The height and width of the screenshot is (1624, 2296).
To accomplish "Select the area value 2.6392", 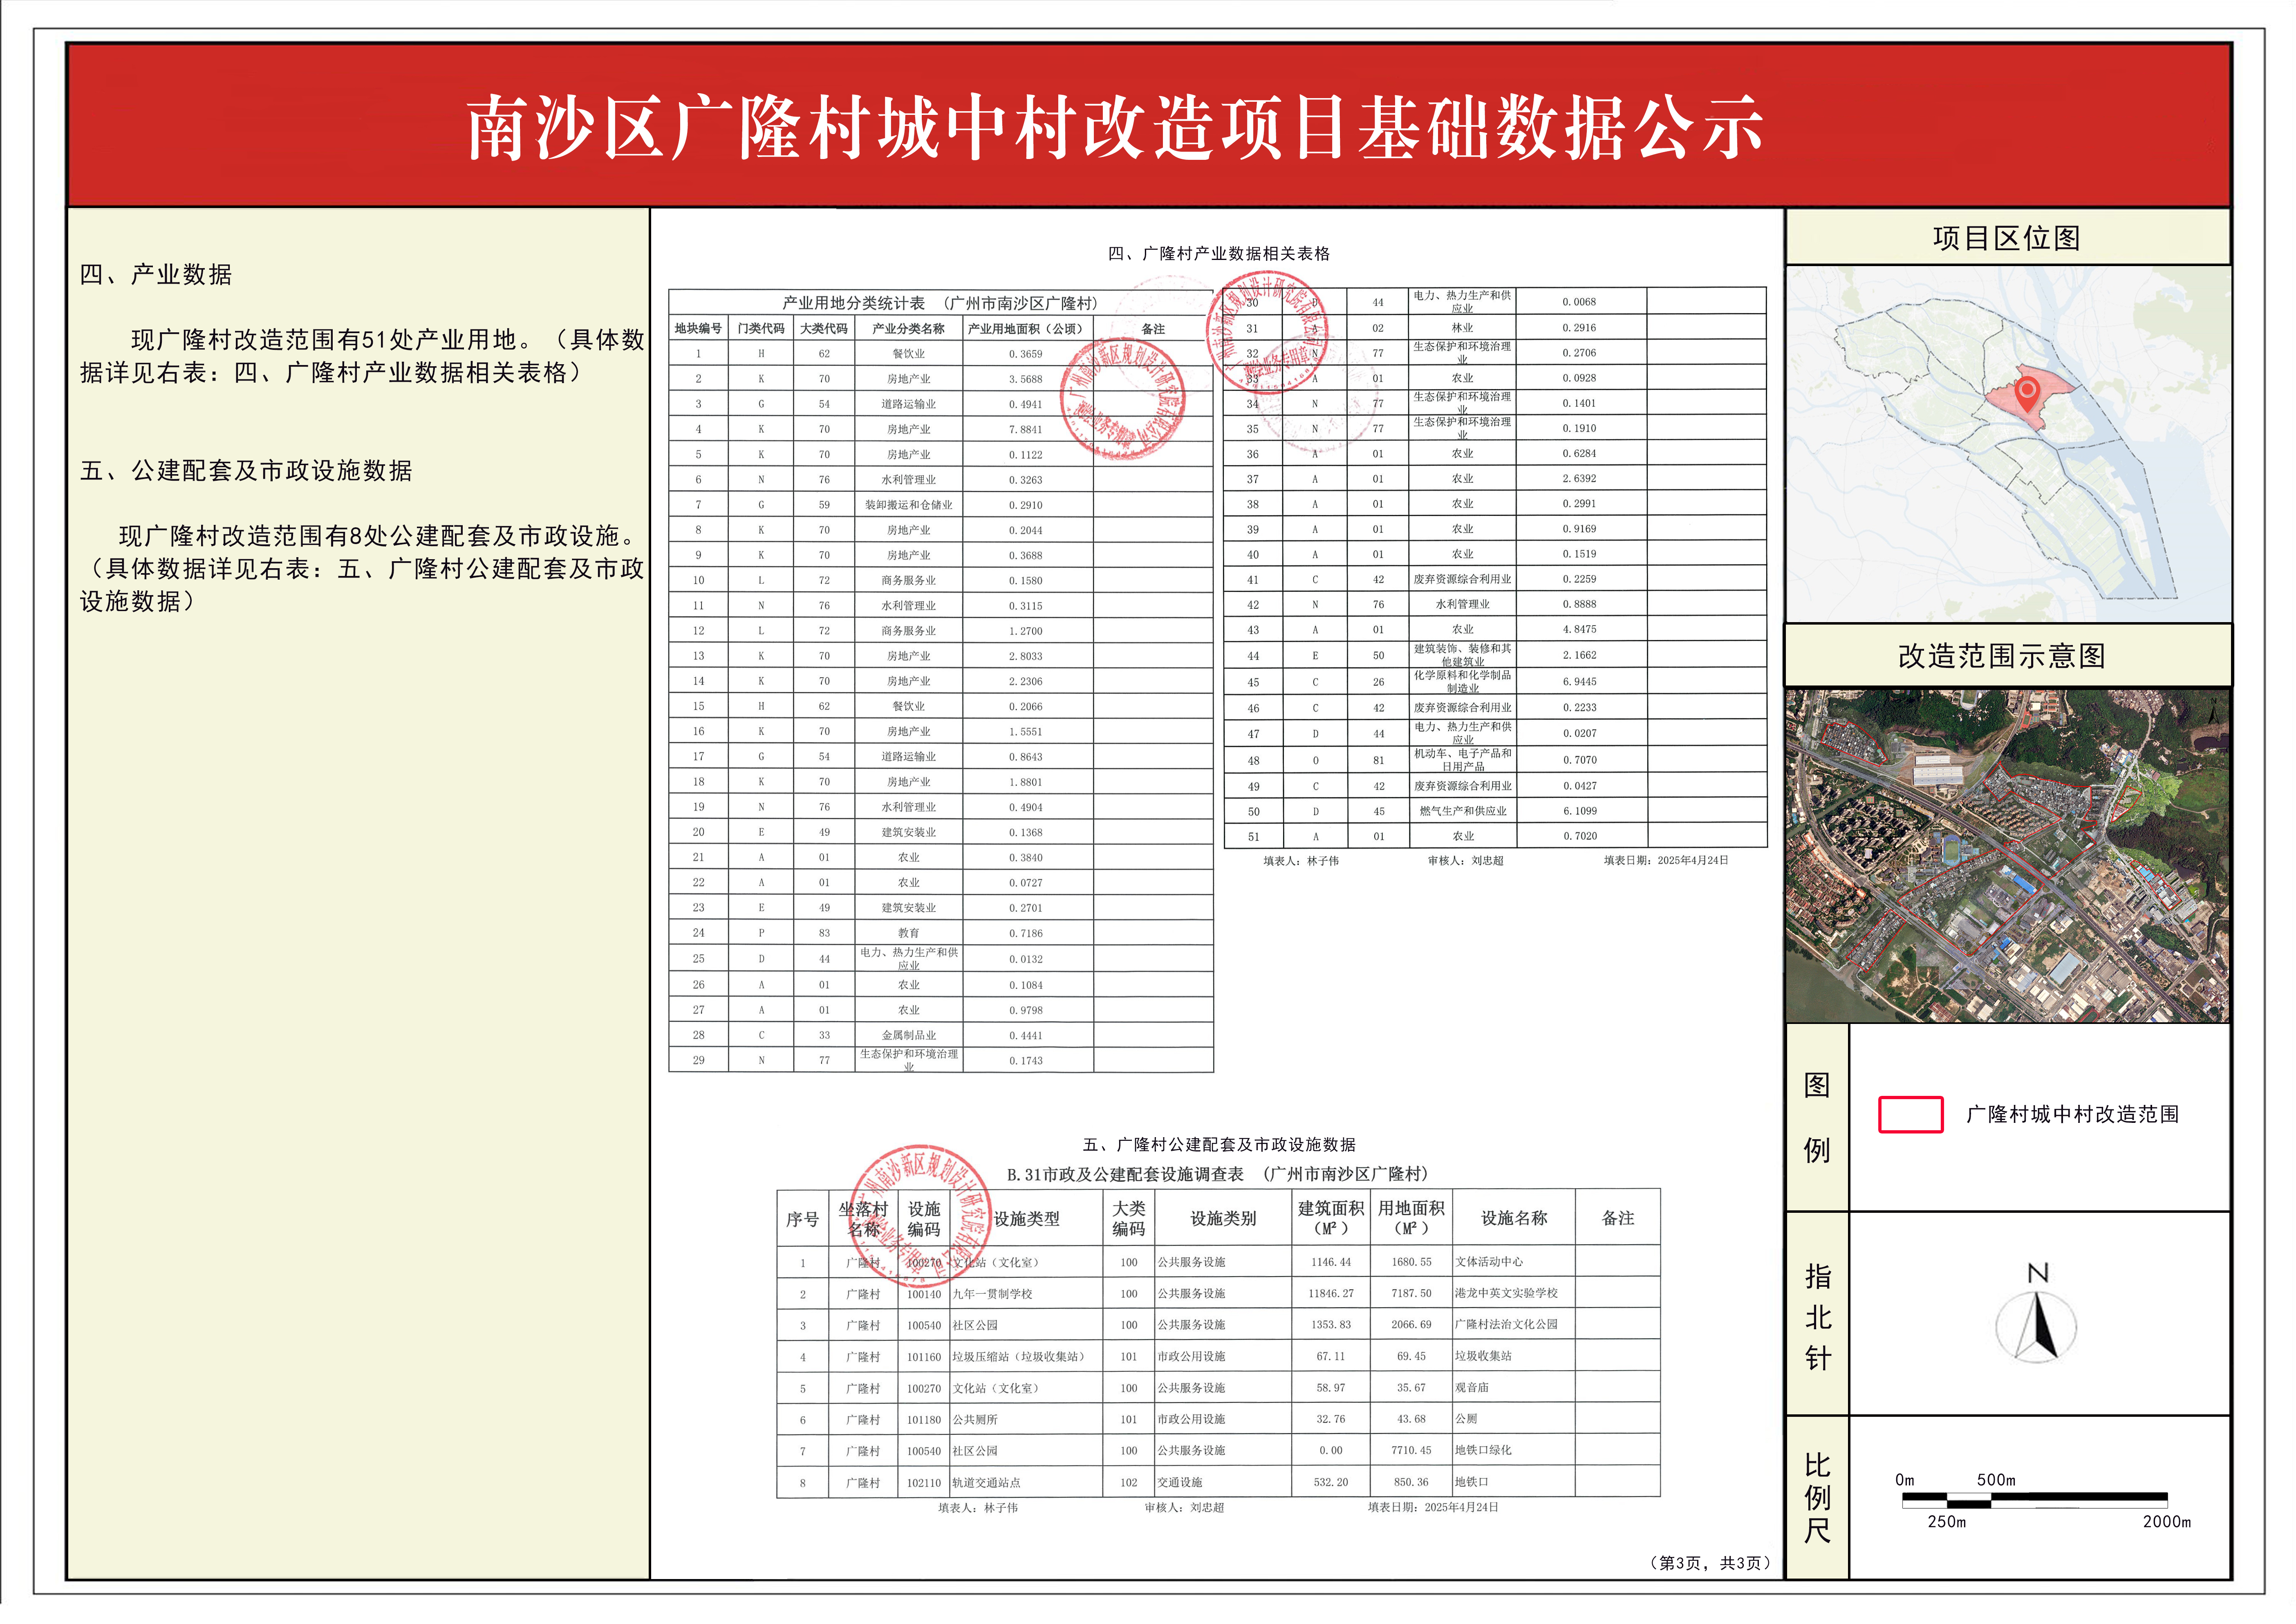I will click(1579, 479).
